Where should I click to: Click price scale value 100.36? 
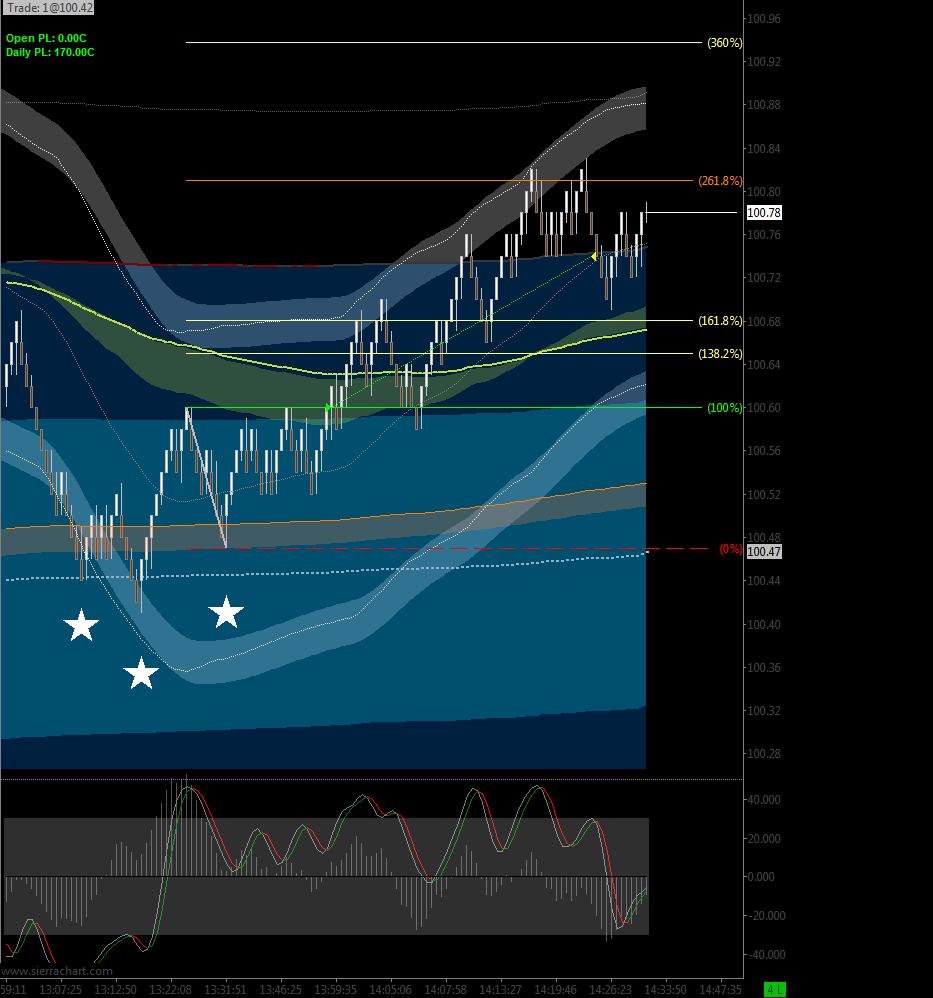pos(764,668)
